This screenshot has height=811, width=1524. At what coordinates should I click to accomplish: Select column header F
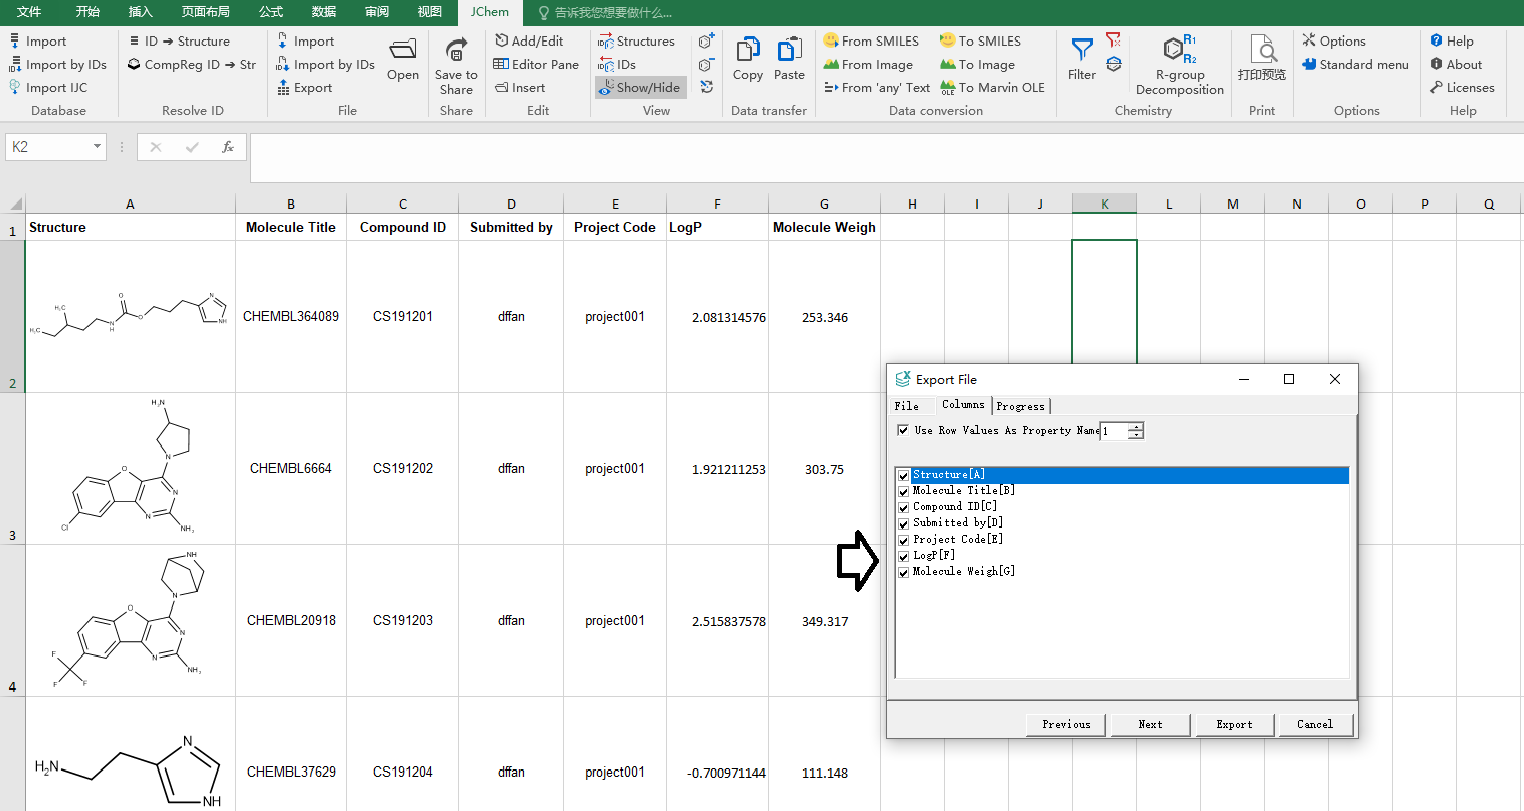click(717, 204)
